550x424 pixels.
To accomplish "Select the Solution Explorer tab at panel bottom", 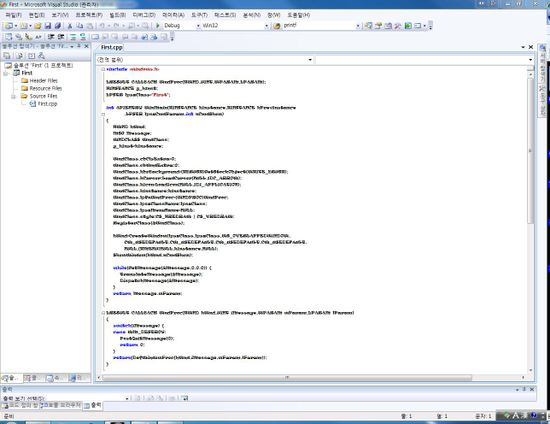I will (12, 378).
